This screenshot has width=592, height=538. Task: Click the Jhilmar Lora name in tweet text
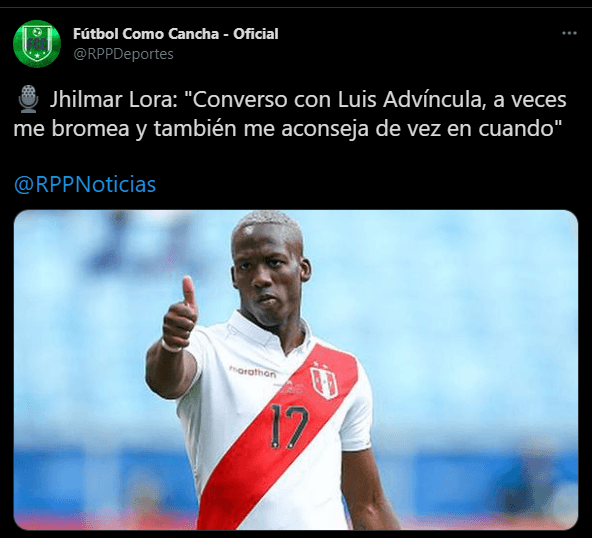(114, 100)
